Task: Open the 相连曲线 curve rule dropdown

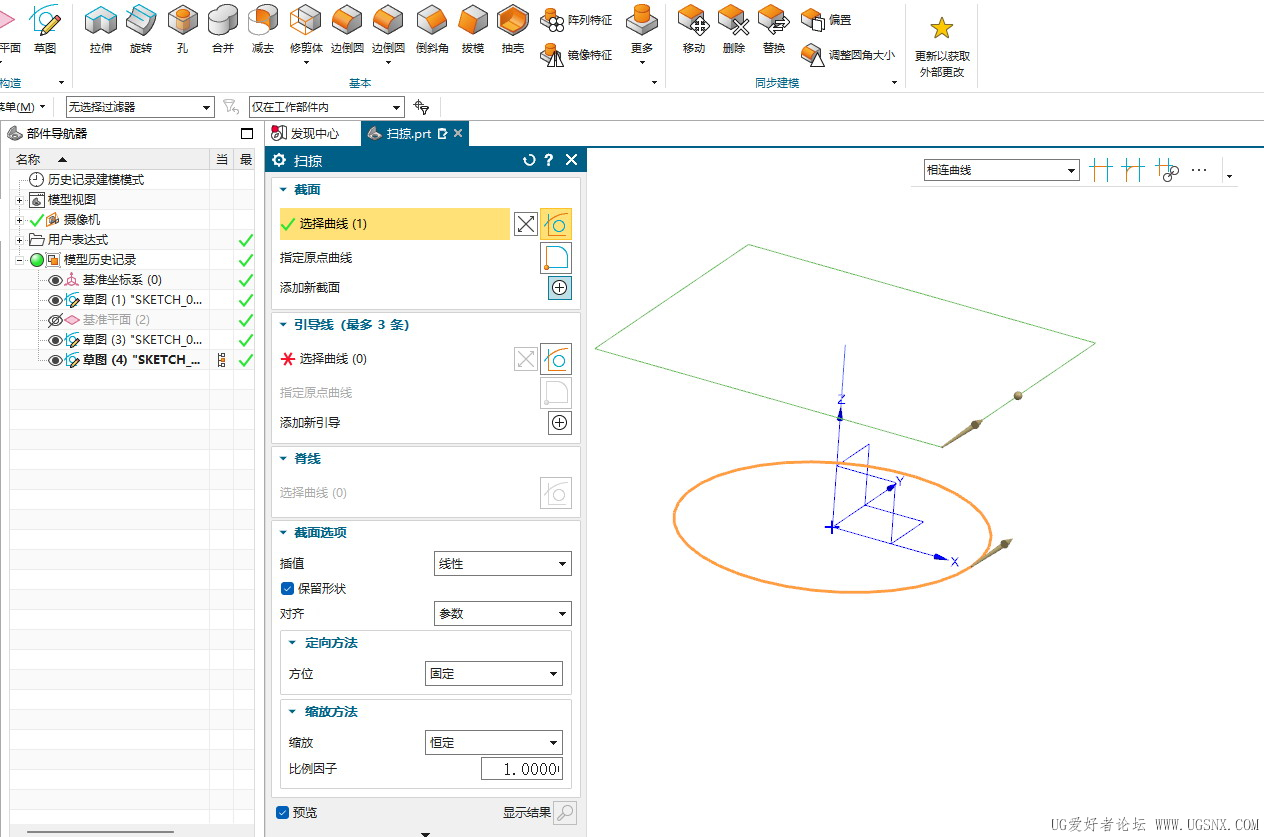Action: (1002, 170)
